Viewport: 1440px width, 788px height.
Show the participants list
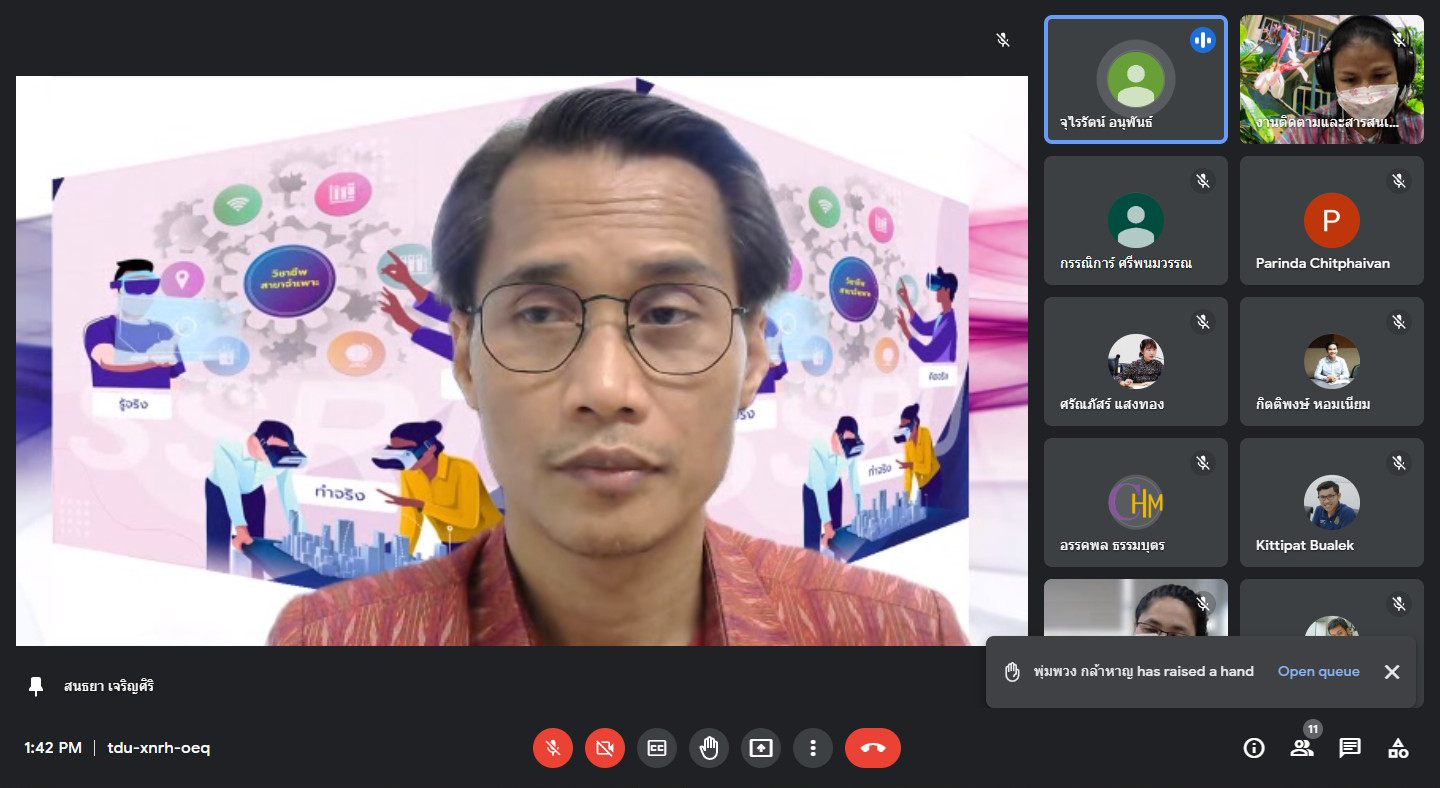coord(1302,748)
